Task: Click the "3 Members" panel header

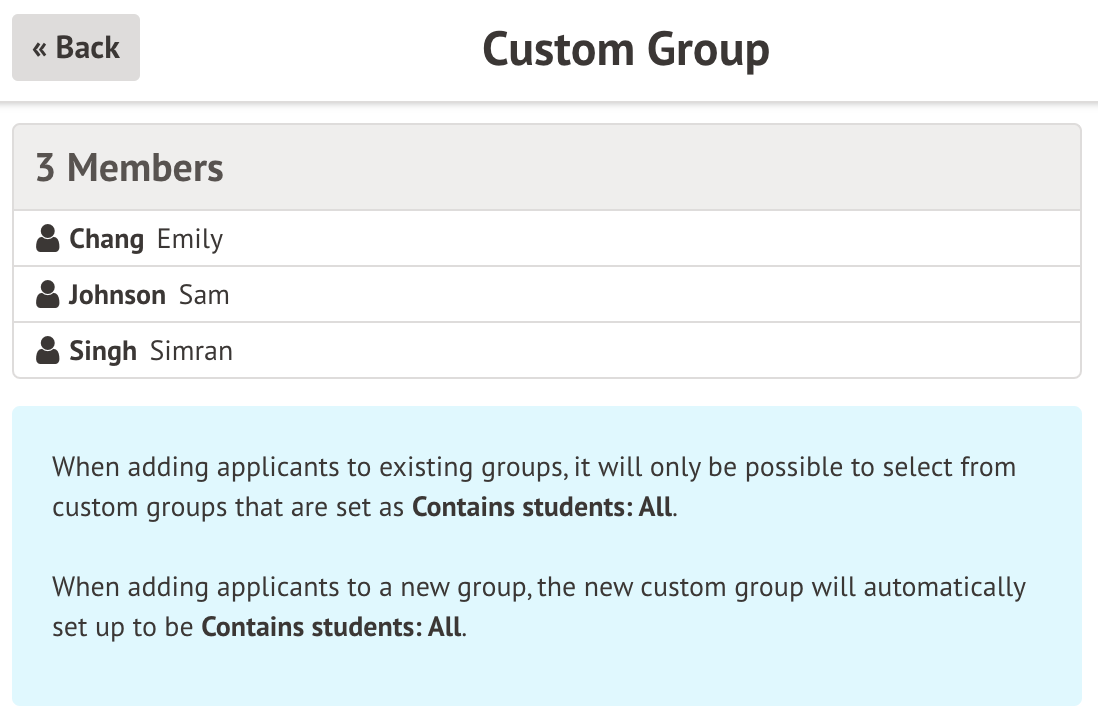Action: click(130, 168)
